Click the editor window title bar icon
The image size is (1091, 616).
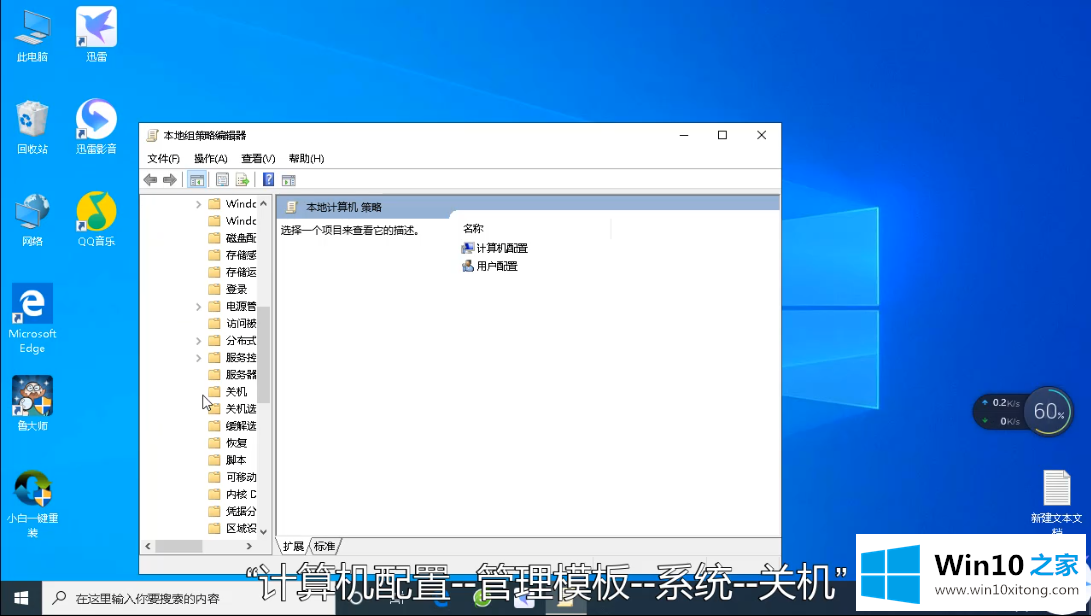[x=152, y=135]
